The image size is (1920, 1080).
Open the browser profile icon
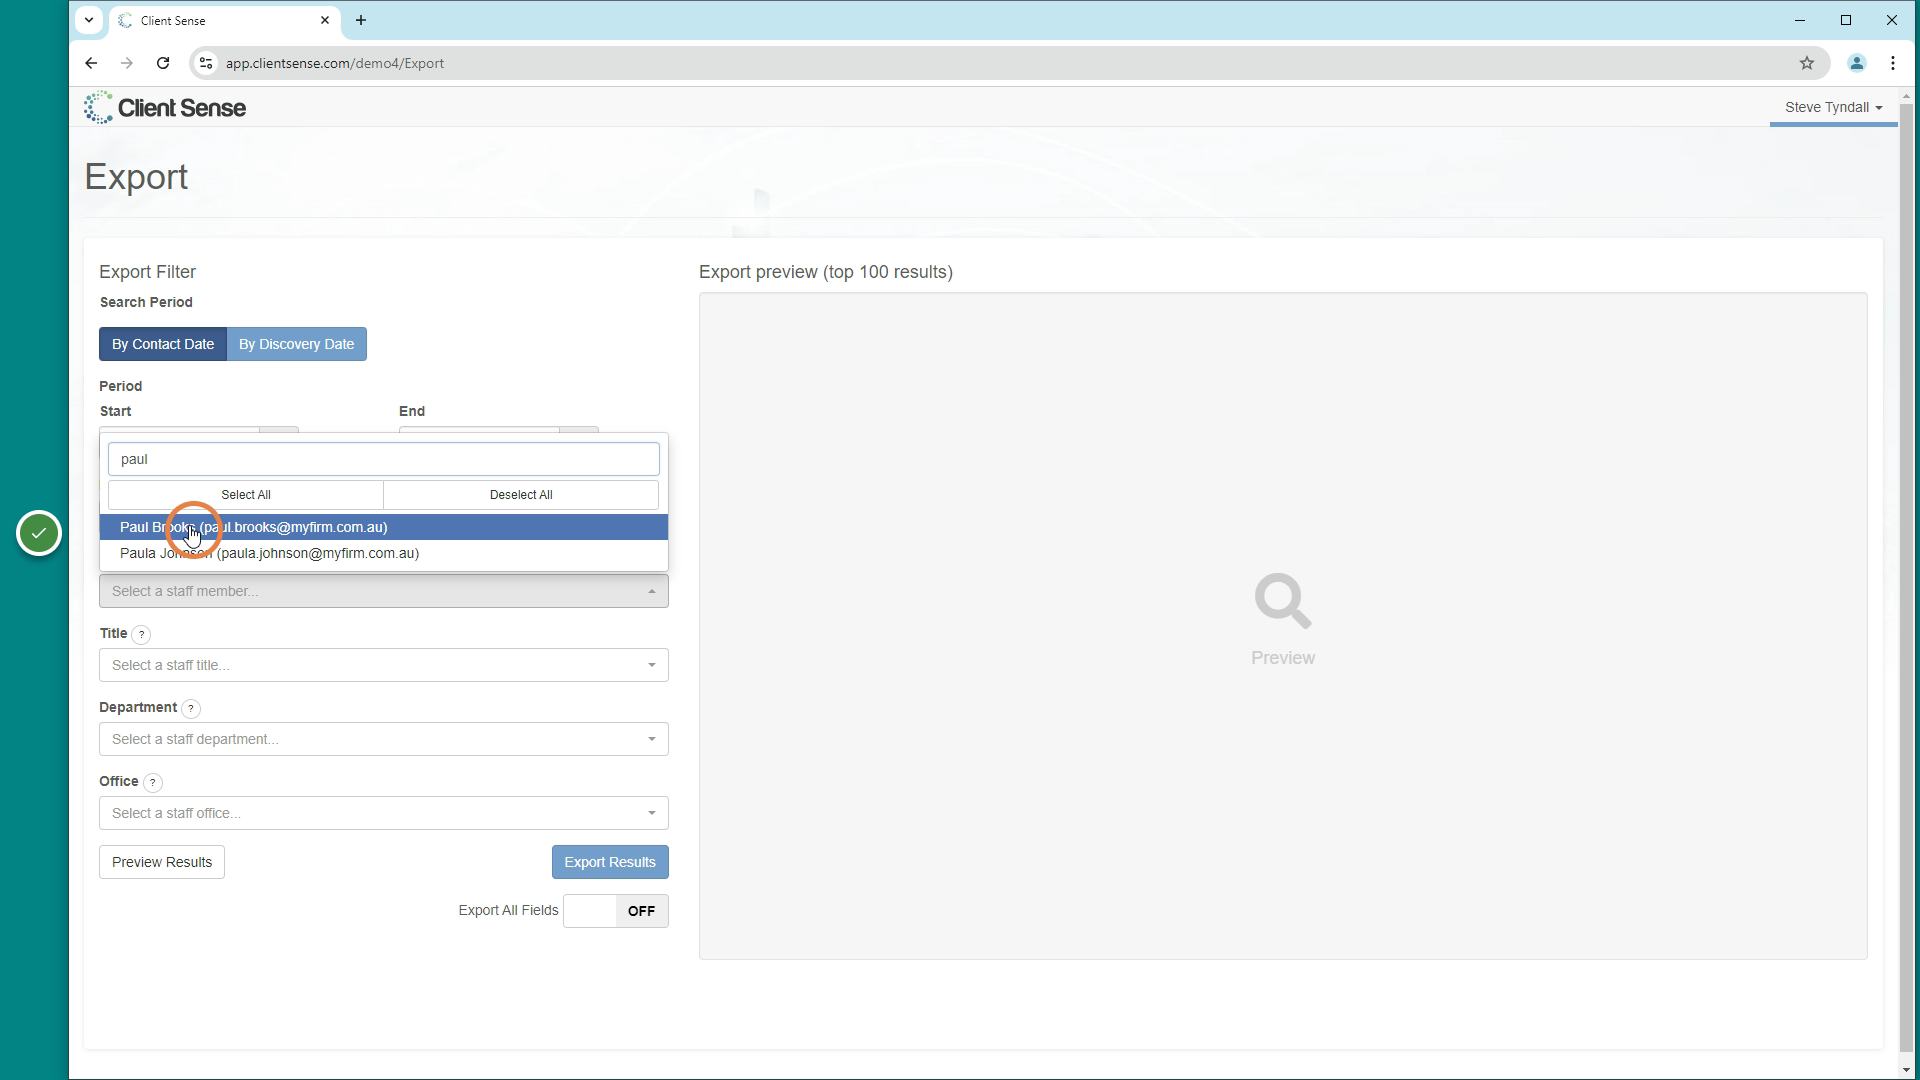[x=1857, y=63]
